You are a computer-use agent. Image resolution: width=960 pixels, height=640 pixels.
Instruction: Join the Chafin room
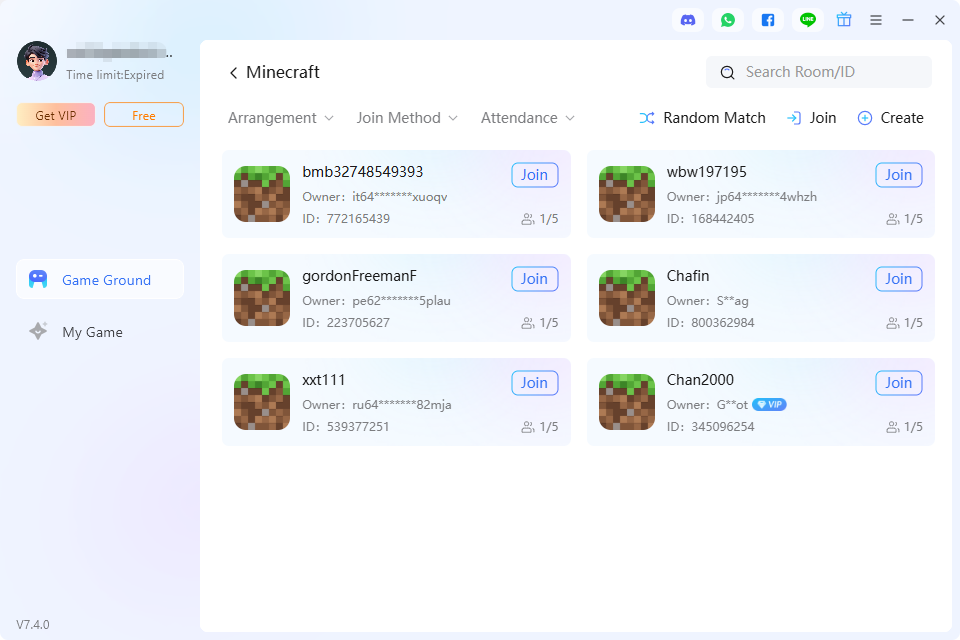pos(899,279)
